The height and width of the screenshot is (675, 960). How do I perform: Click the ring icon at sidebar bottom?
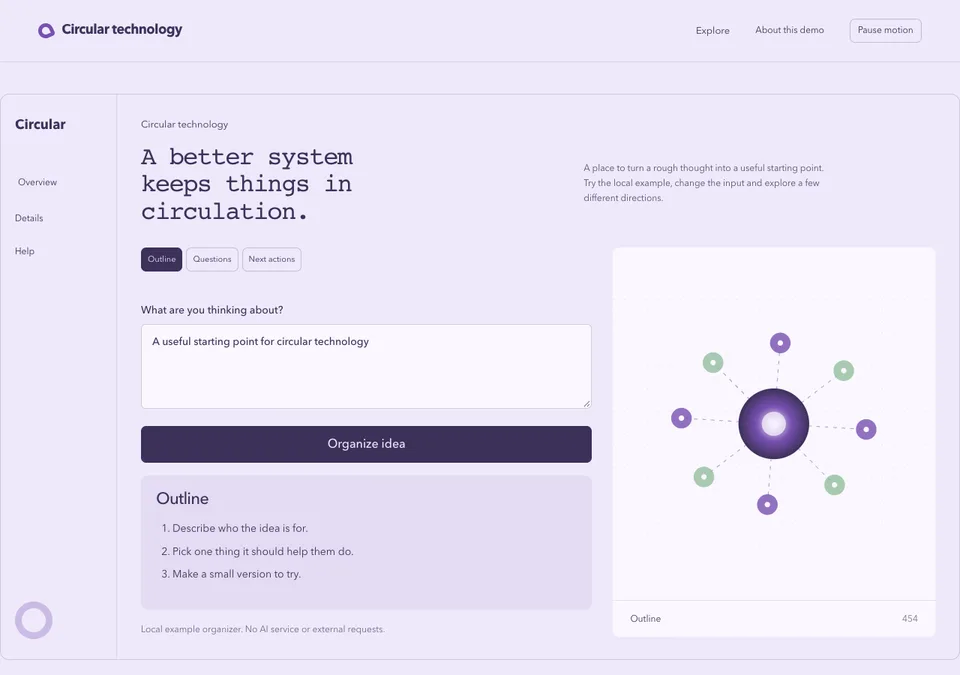coord(34,620)
